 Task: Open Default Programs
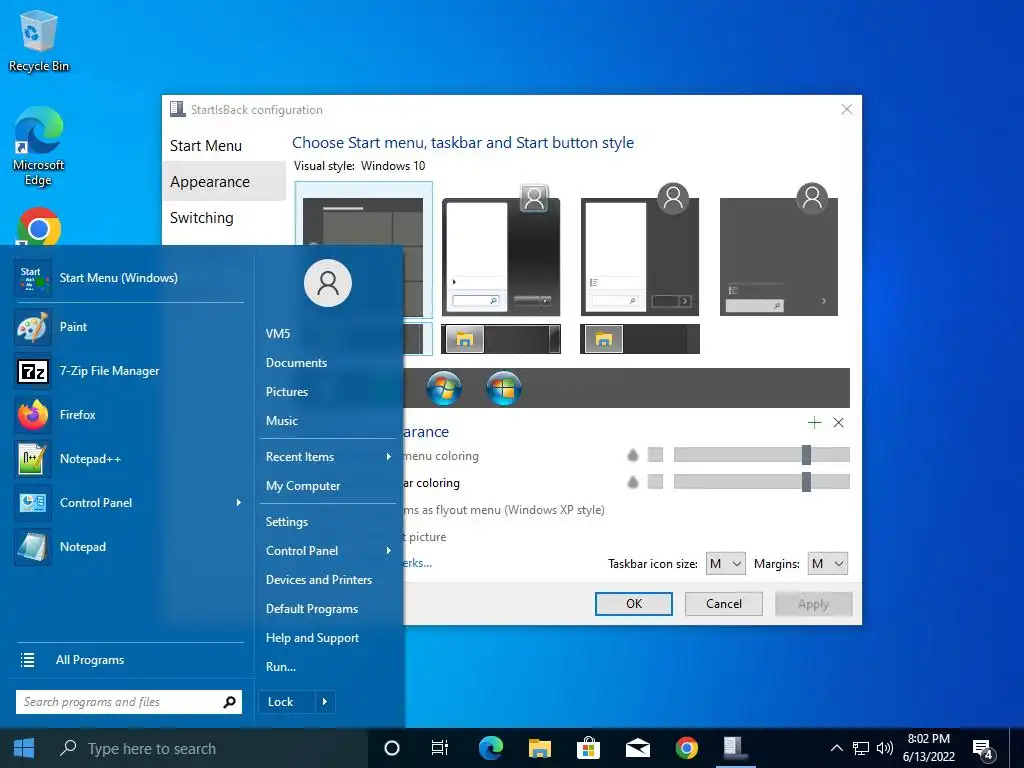(312, 609)
